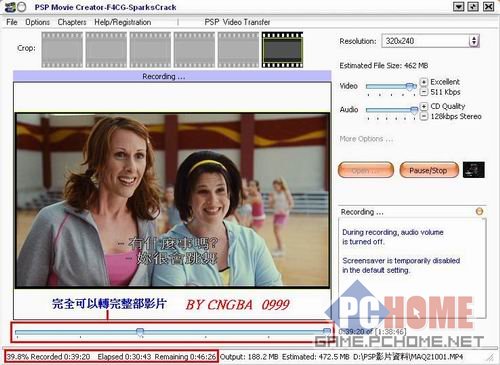The image size is (500, 365).
Task: Close the PSP Movie Creator window
Action: (x=488, y=7)
